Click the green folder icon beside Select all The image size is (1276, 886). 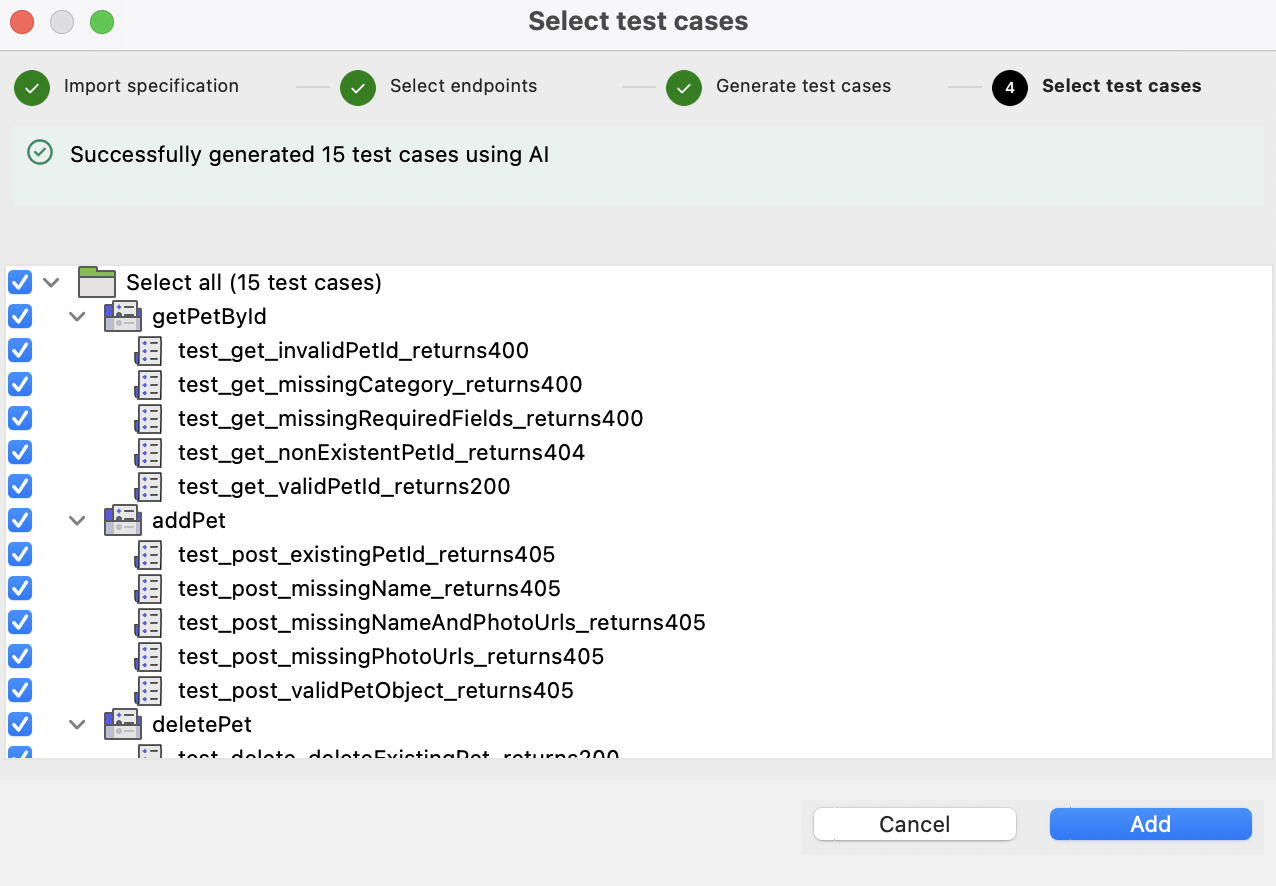[97, 283]
